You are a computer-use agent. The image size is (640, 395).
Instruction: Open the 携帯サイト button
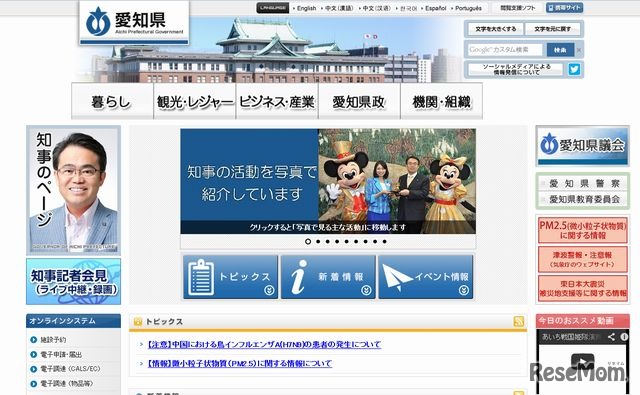click(564, 8)
